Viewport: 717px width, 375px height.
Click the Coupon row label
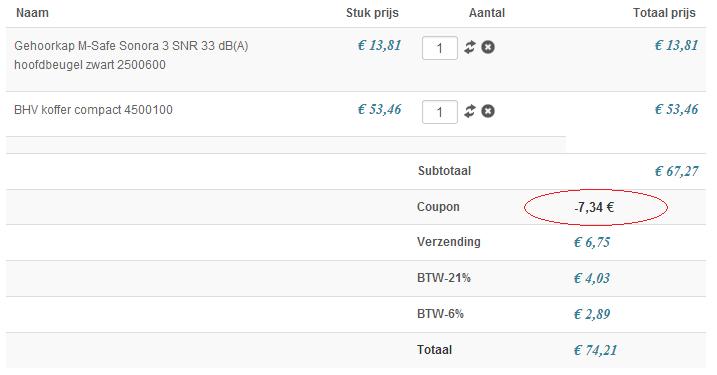click(x=438, y=207)
